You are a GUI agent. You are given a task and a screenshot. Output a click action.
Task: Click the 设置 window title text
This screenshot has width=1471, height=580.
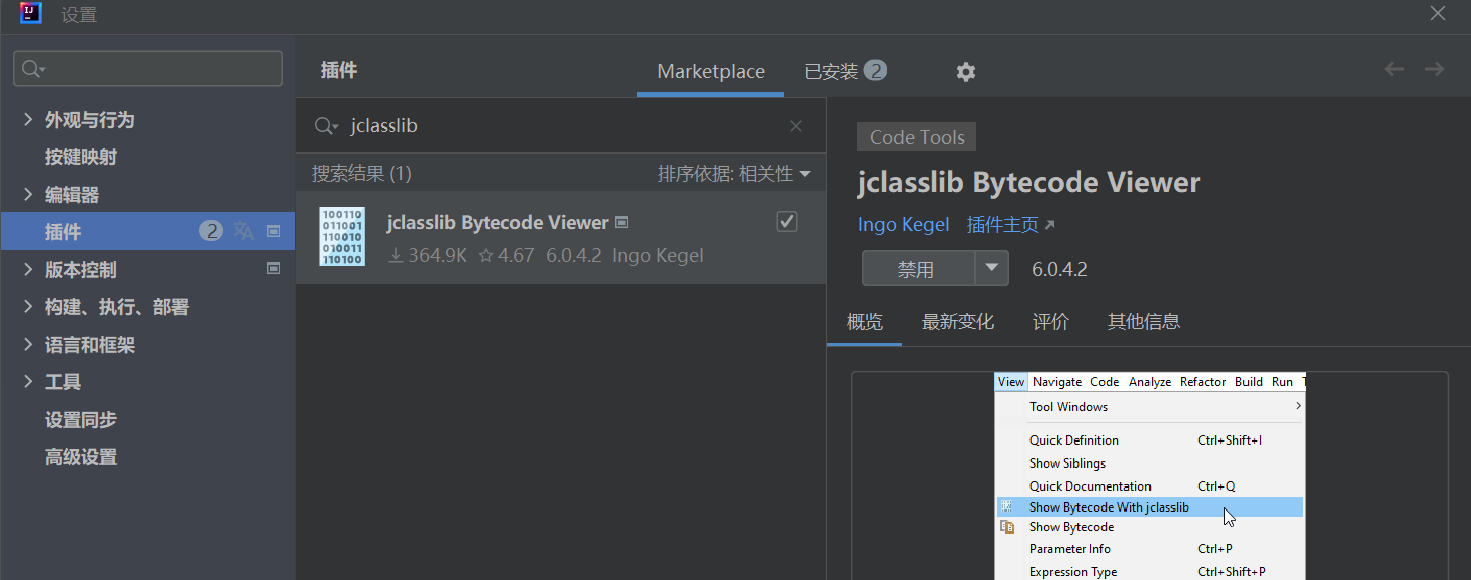[x=79, y=15]
